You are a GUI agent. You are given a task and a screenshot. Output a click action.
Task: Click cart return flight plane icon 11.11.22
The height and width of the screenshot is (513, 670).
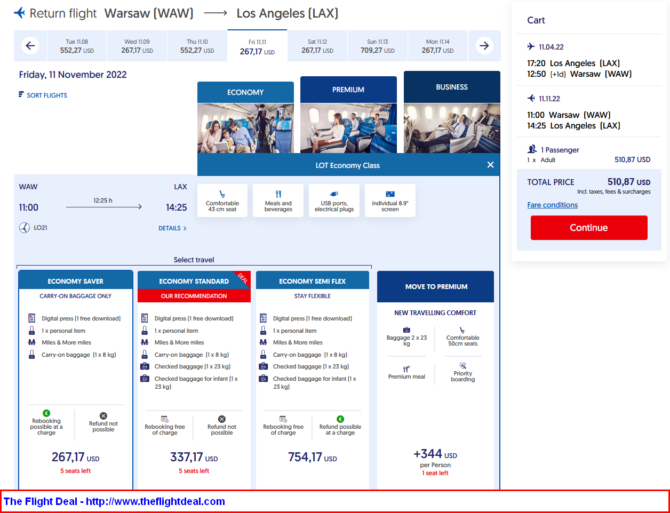[x=531, y=98]
